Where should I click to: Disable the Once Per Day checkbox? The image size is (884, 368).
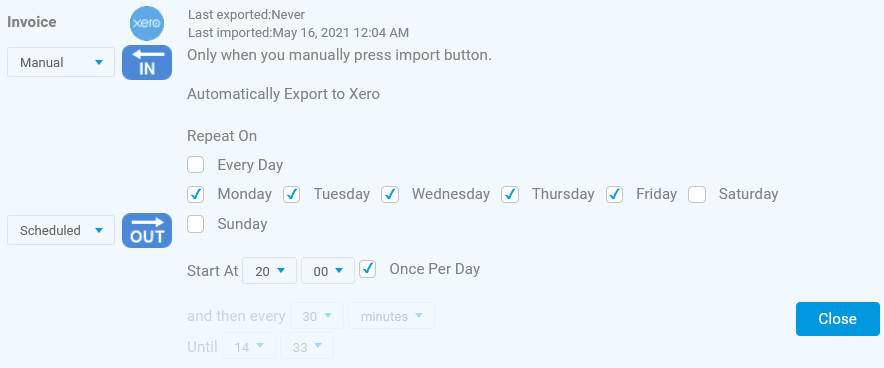click(x=368, y=269)
